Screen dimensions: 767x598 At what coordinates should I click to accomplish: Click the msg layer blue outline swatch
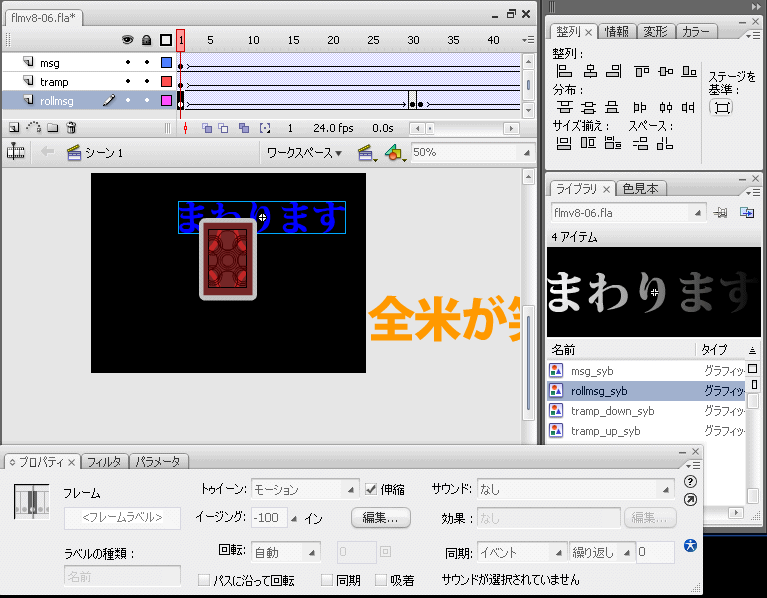tap(166, 62)
